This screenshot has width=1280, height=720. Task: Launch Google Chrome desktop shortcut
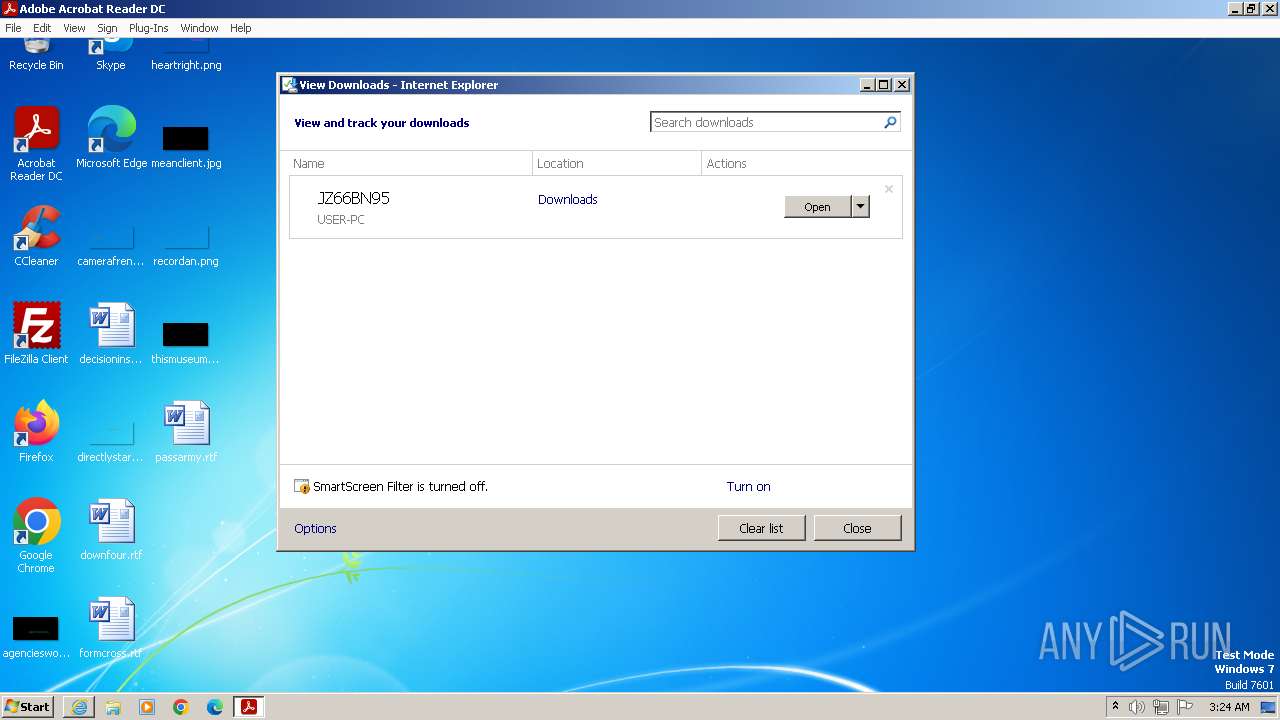pos(37,536)
